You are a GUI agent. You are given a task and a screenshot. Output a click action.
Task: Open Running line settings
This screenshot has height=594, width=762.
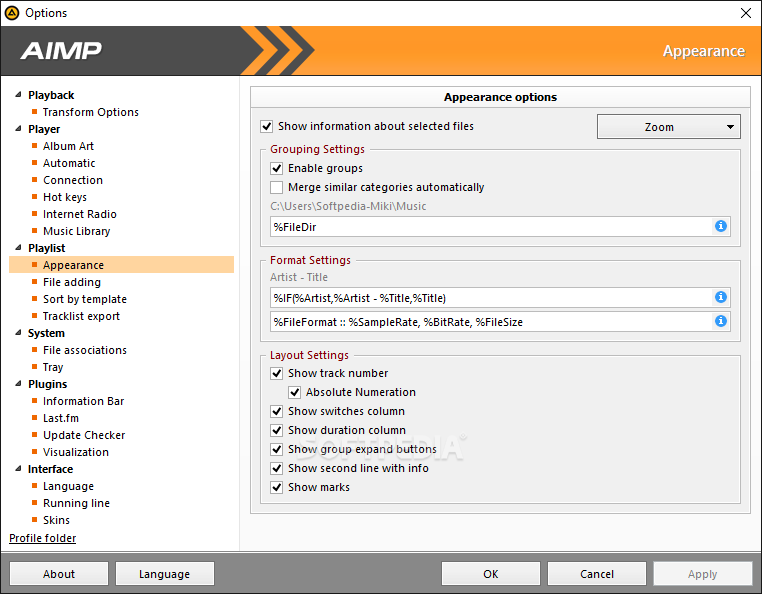click(76, 504)
